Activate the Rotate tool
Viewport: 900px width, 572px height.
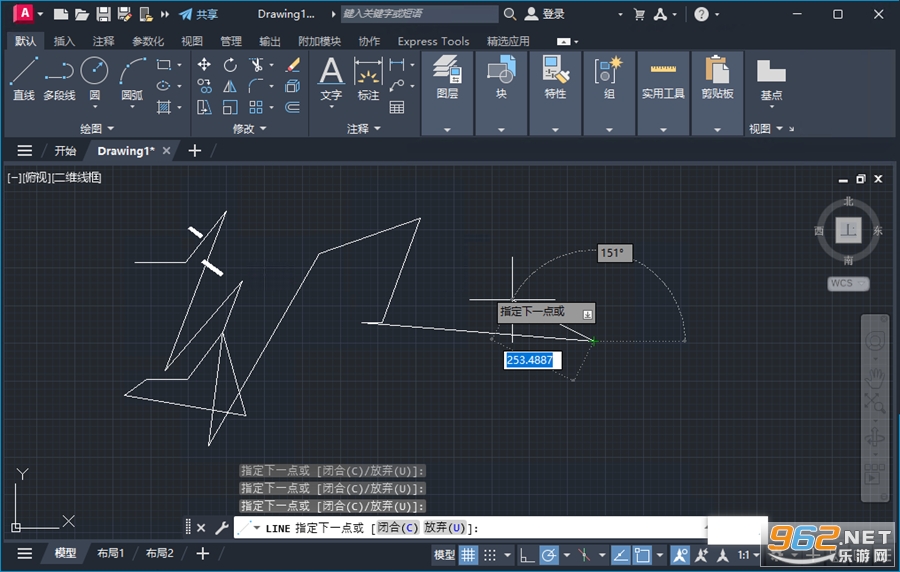tap(230, 65)
